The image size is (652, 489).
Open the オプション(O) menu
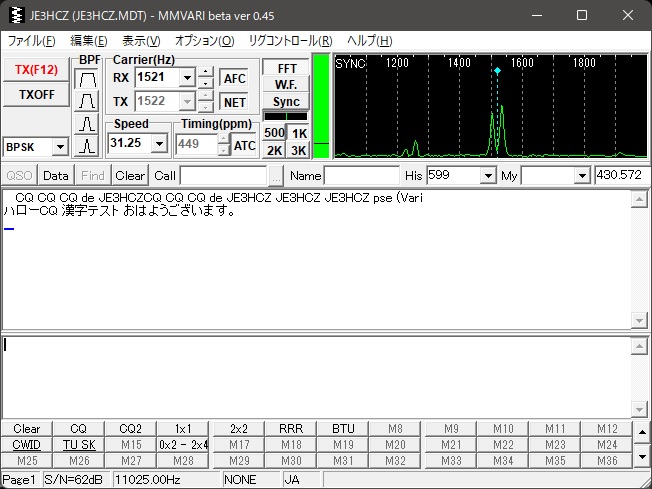point(204,41)
